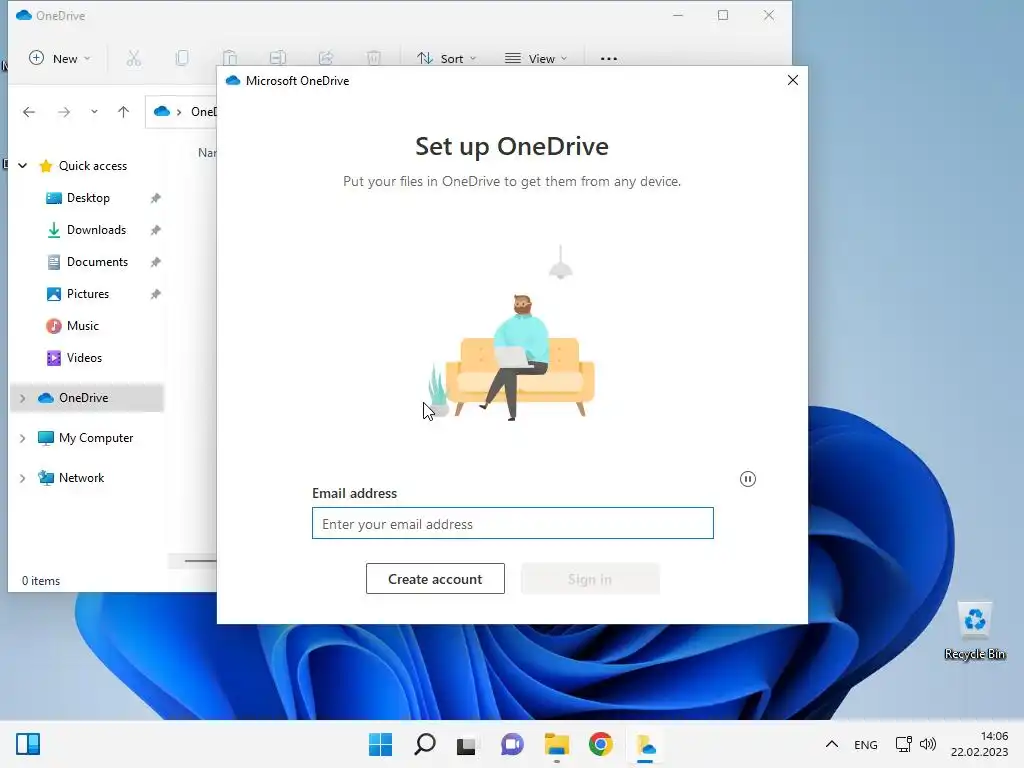This screenshot has height=768, width=1024.
Task: Pause the animation with the pause icon
Action: (x=748, y=479)
